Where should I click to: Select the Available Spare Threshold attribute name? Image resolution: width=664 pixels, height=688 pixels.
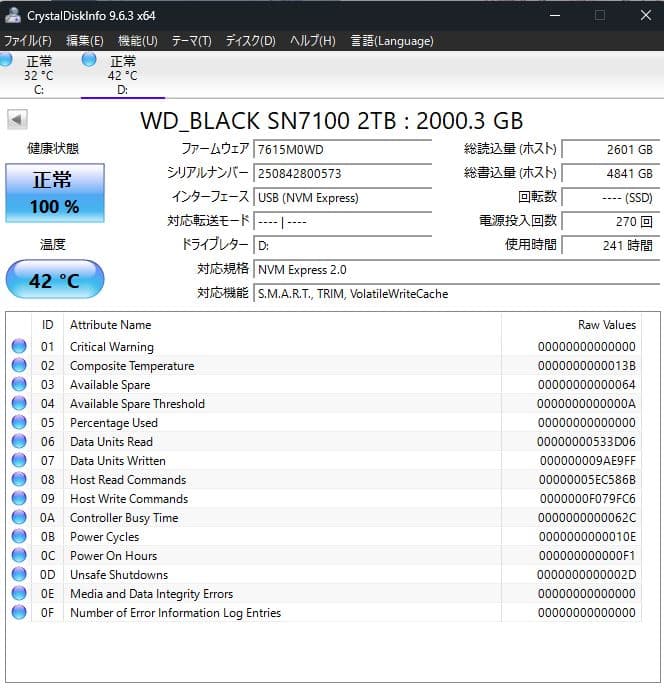[x=137, y=404]
